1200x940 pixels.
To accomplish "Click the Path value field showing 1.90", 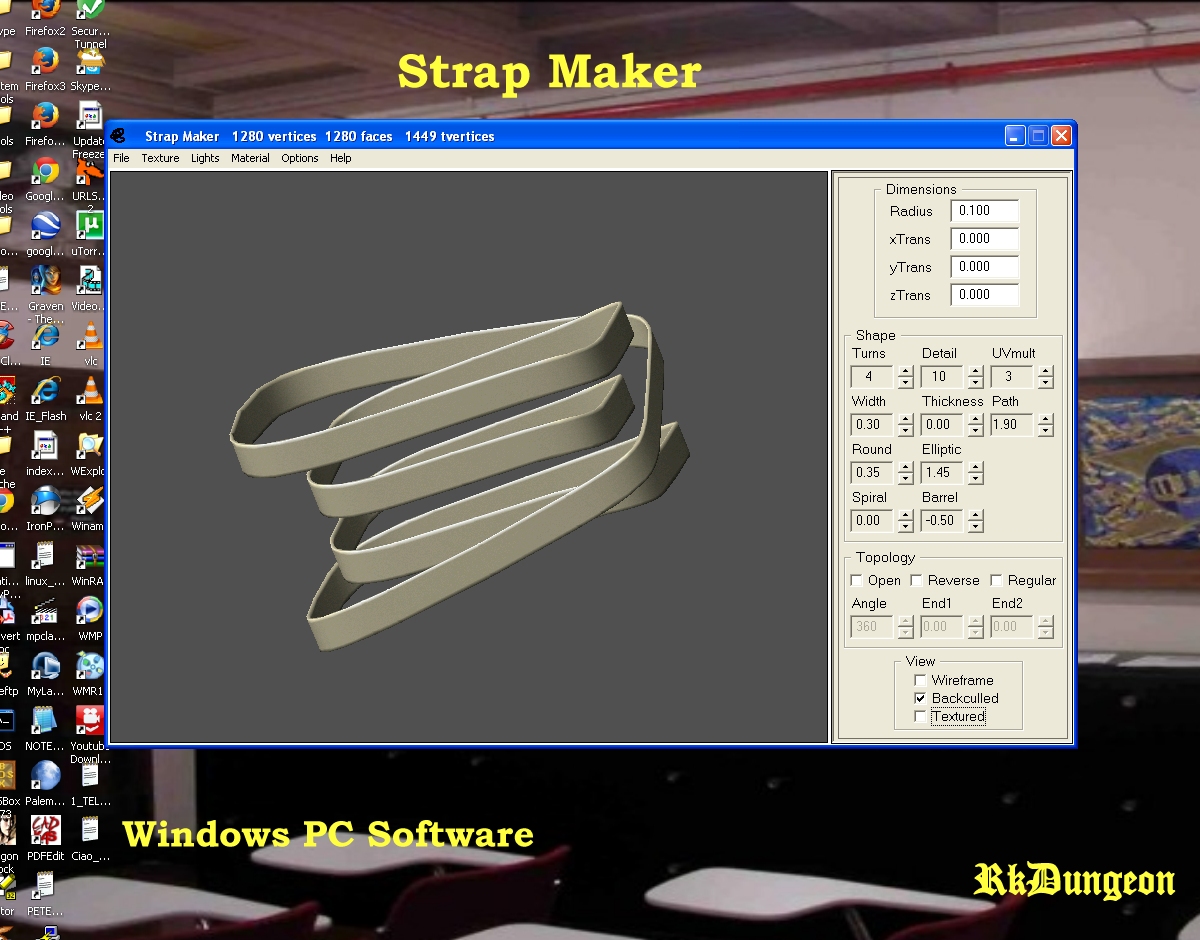I will [x=1014, y=425].
